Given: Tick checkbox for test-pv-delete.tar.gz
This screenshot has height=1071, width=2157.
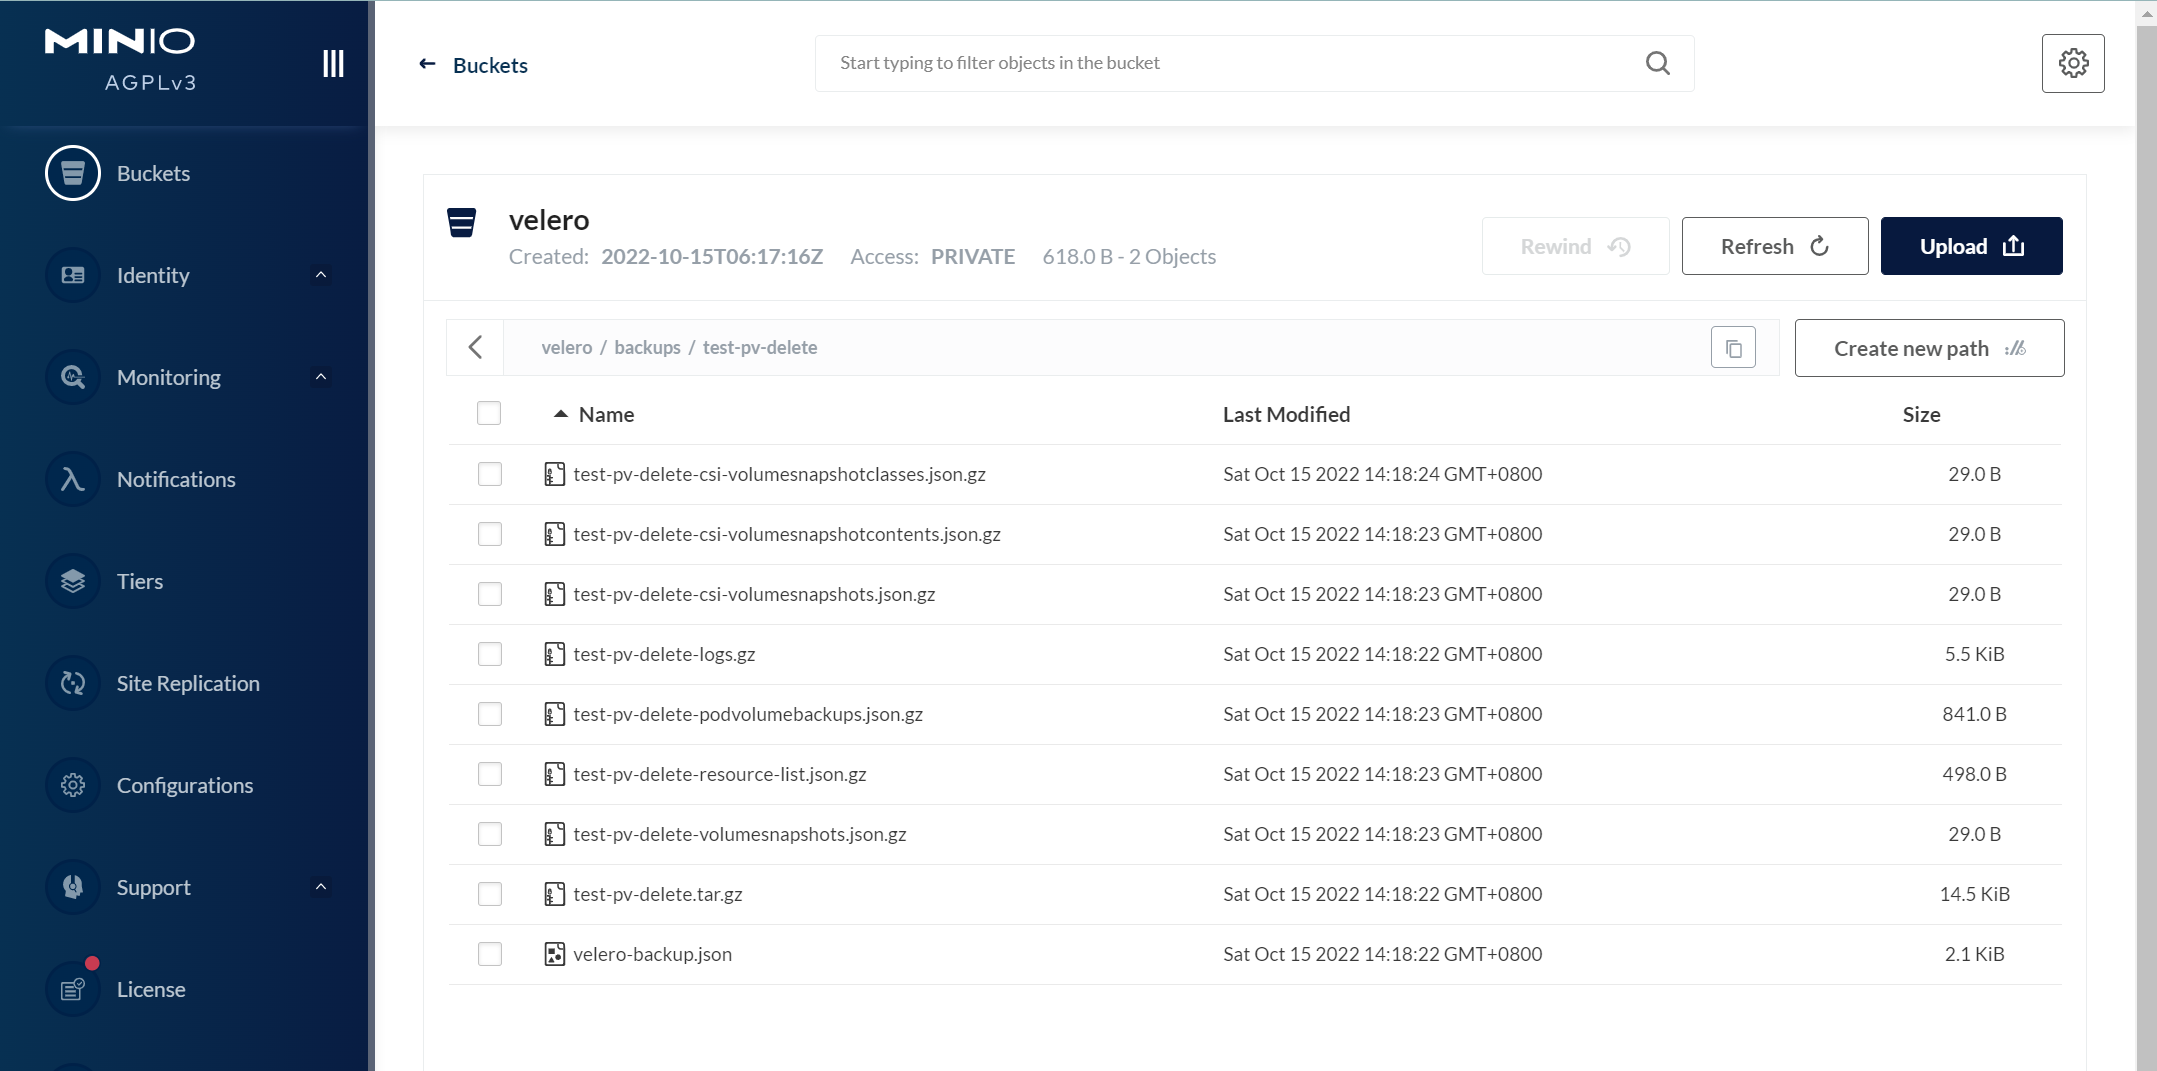Looking at the screenshot, I should [490, 894].
